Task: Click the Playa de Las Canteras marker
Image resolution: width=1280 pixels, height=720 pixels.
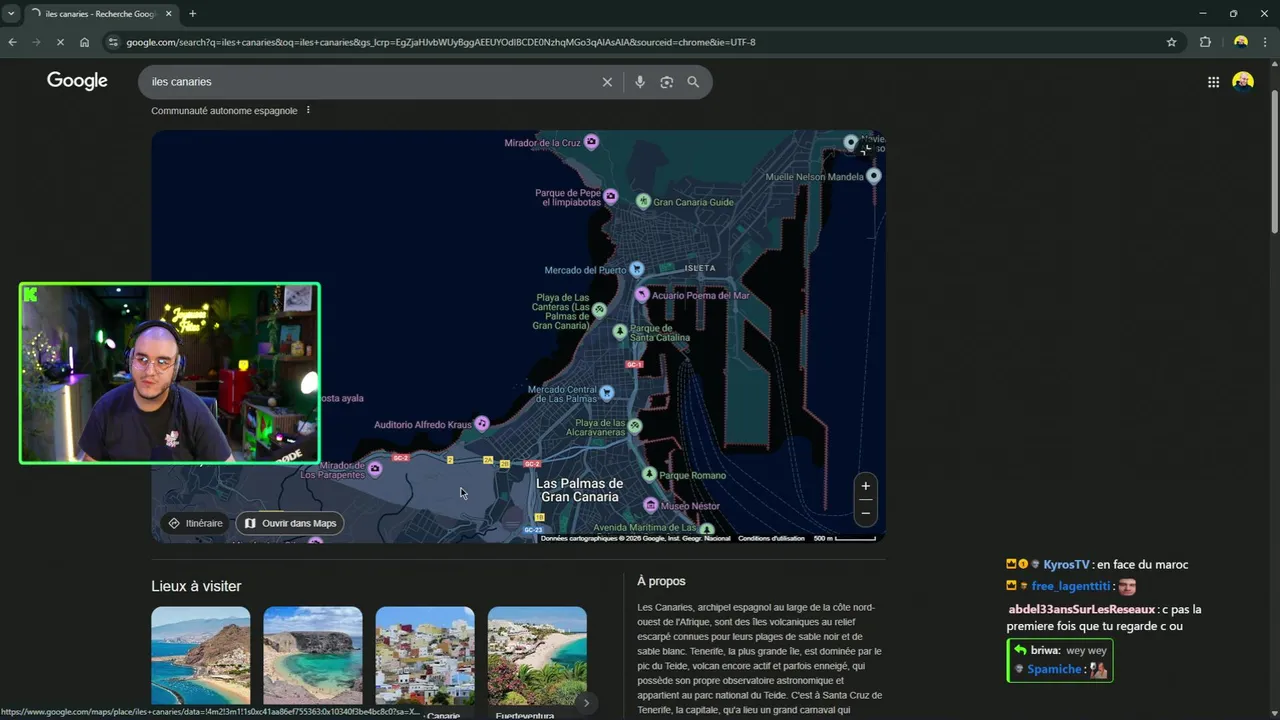Action: pyautogui.click(x=599, y=310)
